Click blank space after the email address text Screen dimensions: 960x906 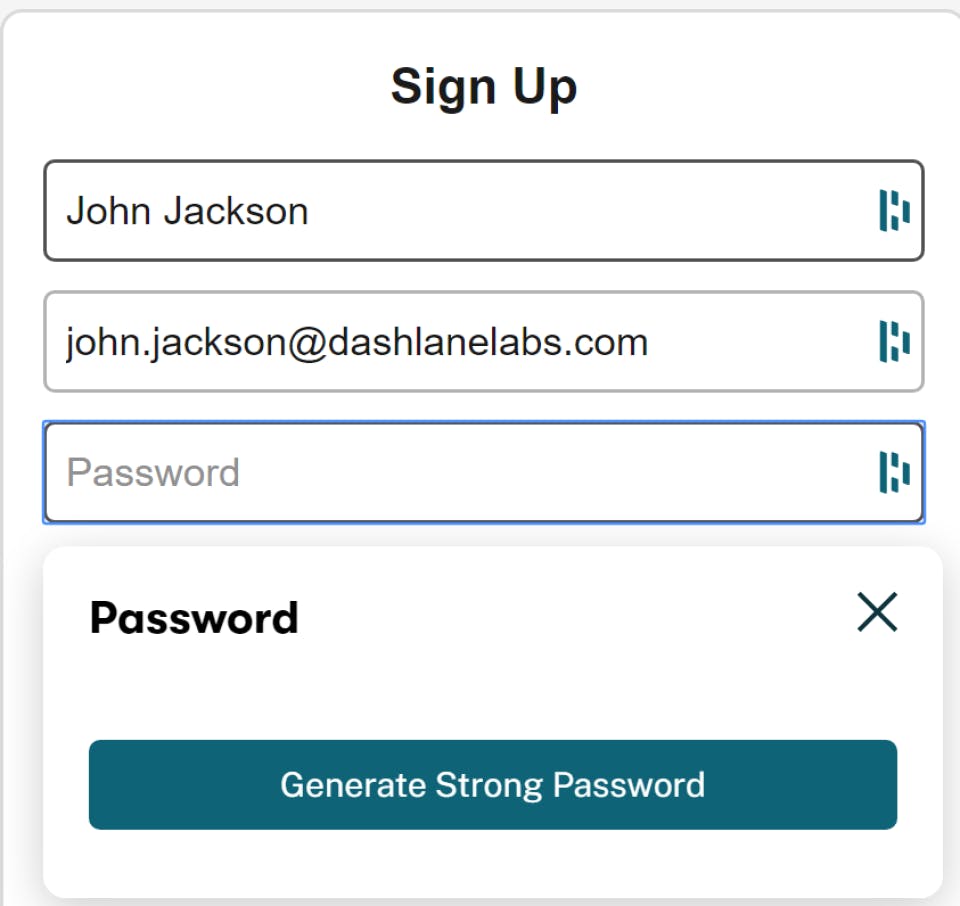pyautogui.click(x=760, y=342)
